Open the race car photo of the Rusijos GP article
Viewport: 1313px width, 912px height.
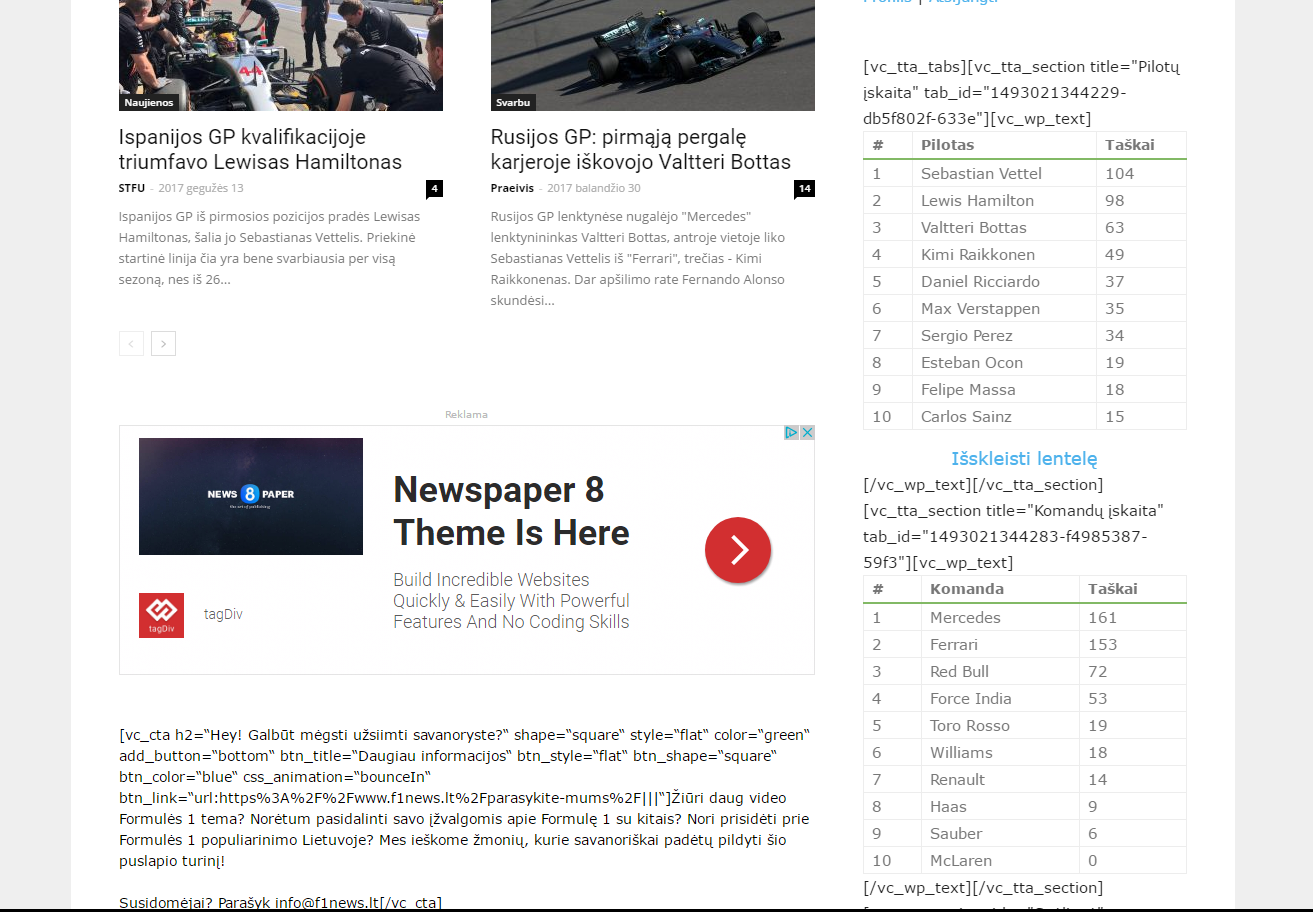pos(653,55)
